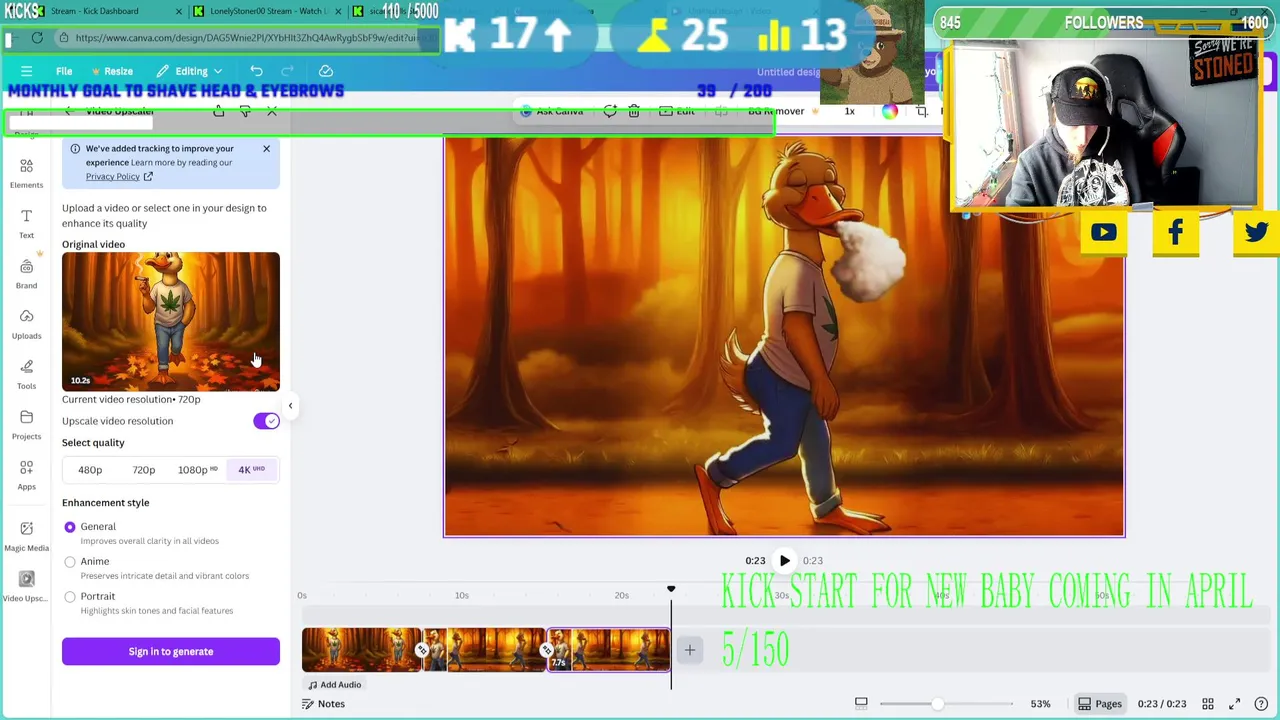Redo the last action
Viewport: 1280px width, 720px height.
(x=288, y=71)
